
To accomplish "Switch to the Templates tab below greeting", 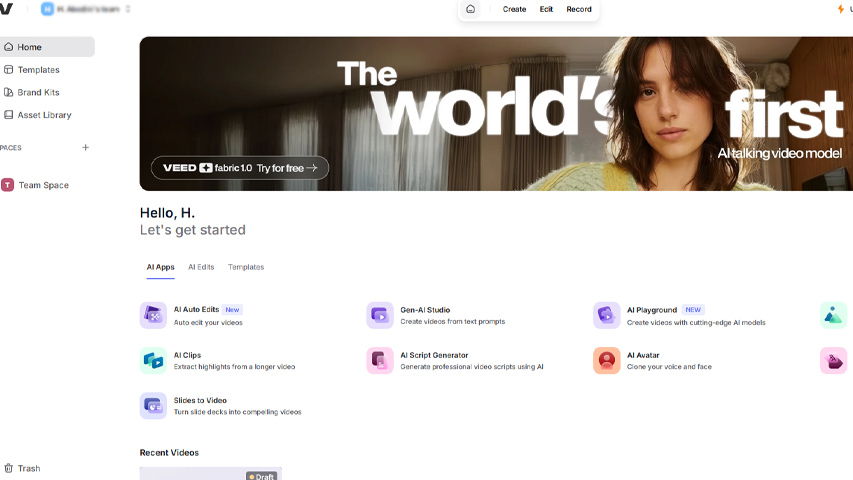I will click(246, 267).
